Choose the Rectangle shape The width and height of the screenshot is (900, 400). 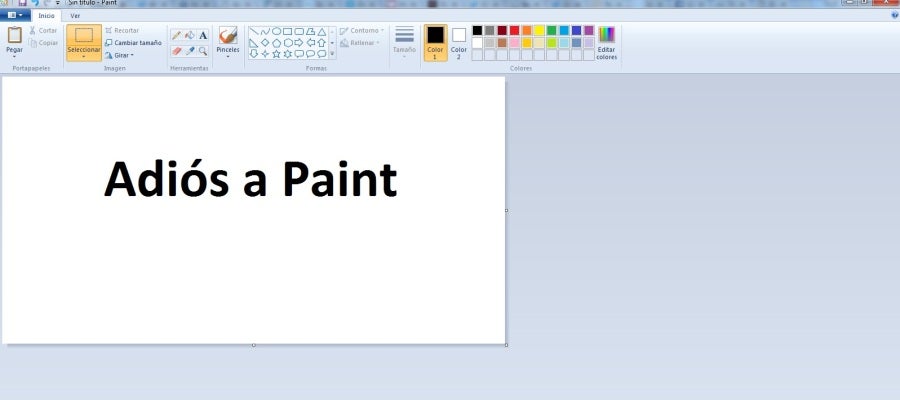pos(288,32)
